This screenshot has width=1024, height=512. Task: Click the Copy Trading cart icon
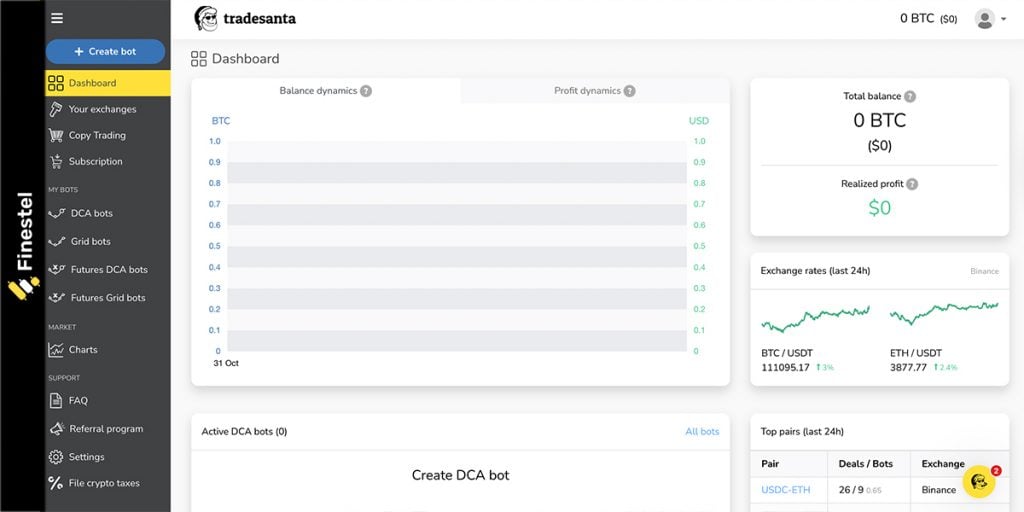56,135
